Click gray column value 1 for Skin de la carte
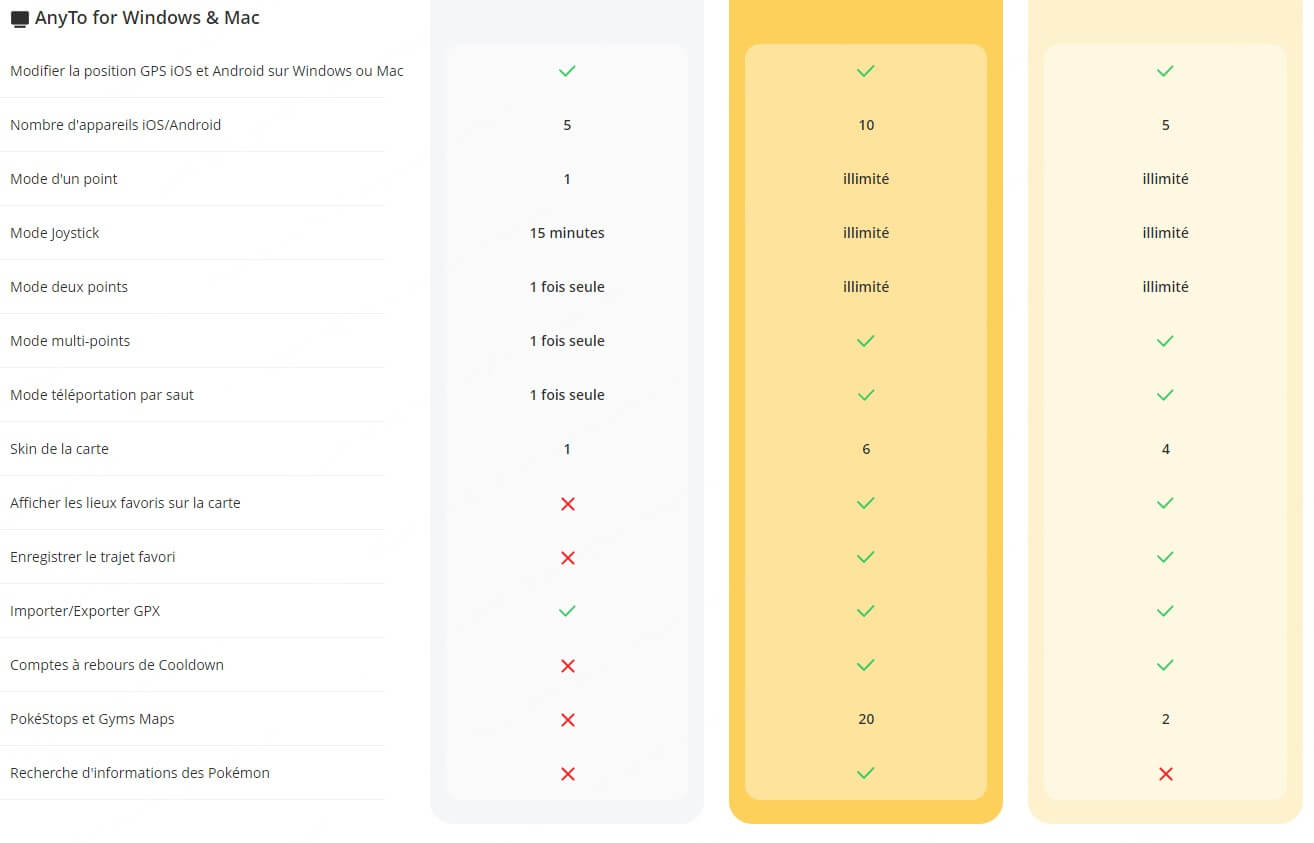 click(567, 449)
